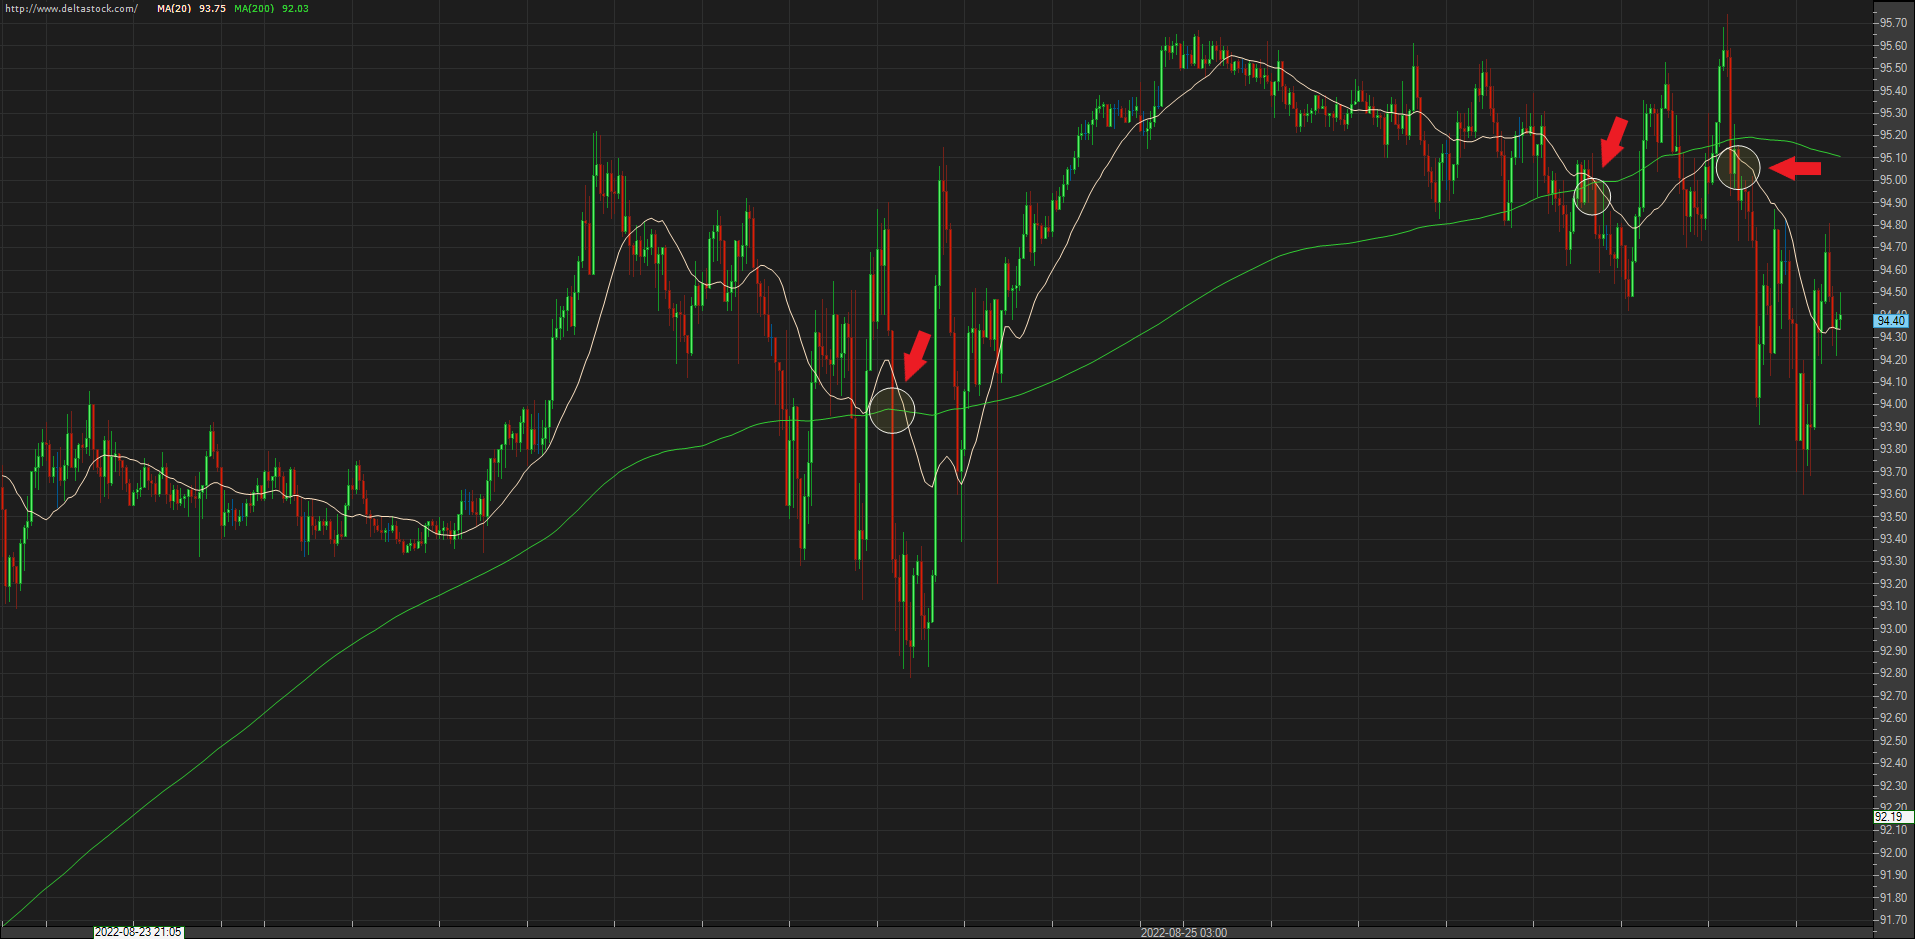The image size is (1915, 939).
Task: Click the MA(200) value 92.03
Action: point(295,8)
